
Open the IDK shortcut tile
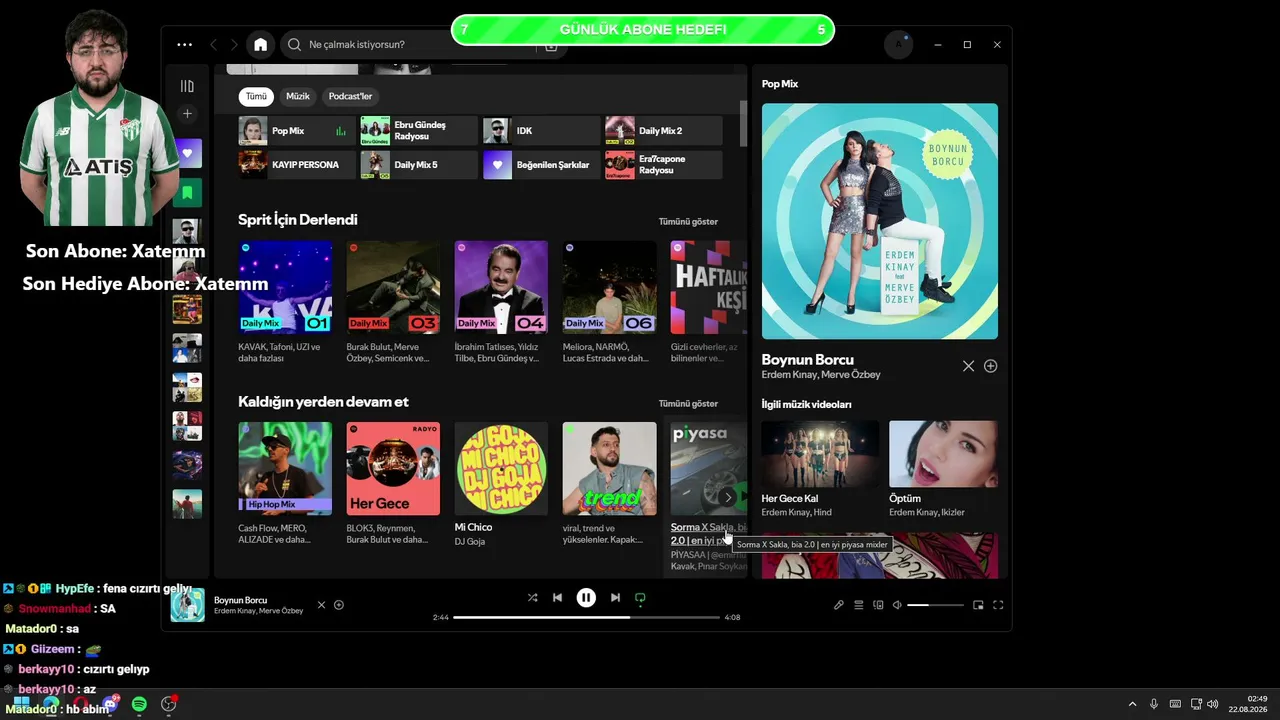541,131
